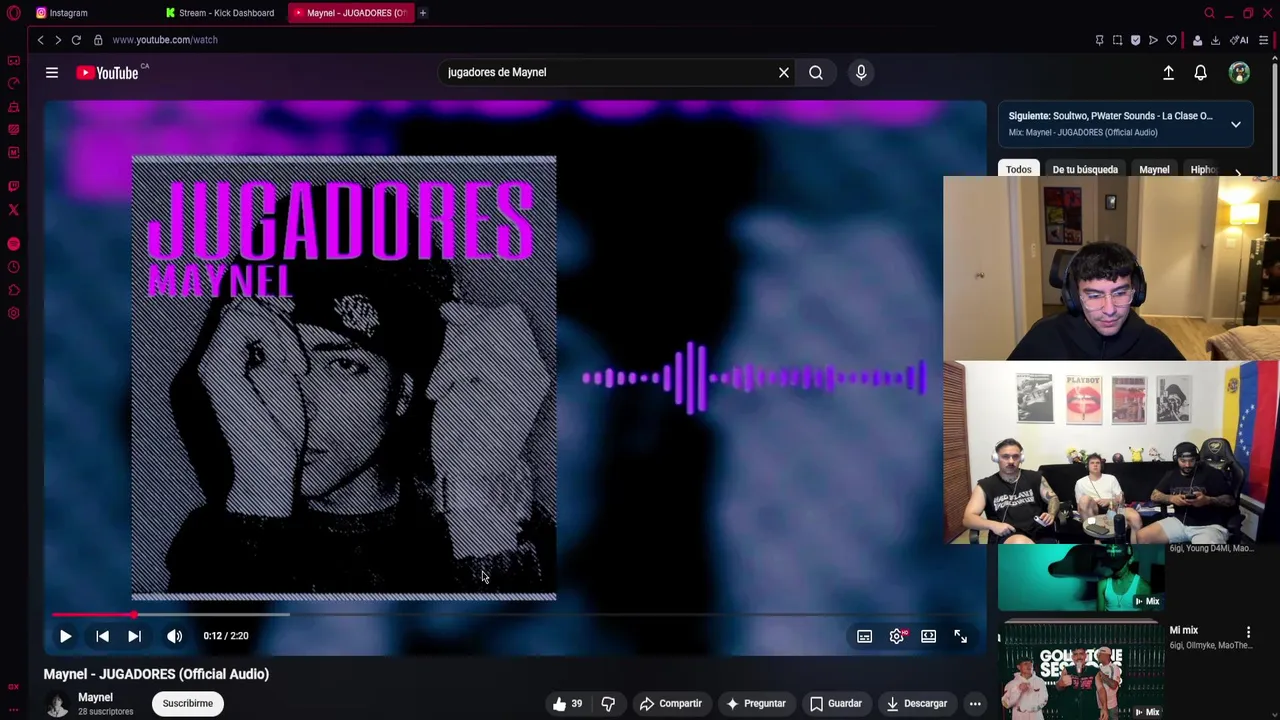Switch to Stream - Kick Dashboard tab
The image size is (1280, 720).
pyautogui.click(x=222, y=13)
